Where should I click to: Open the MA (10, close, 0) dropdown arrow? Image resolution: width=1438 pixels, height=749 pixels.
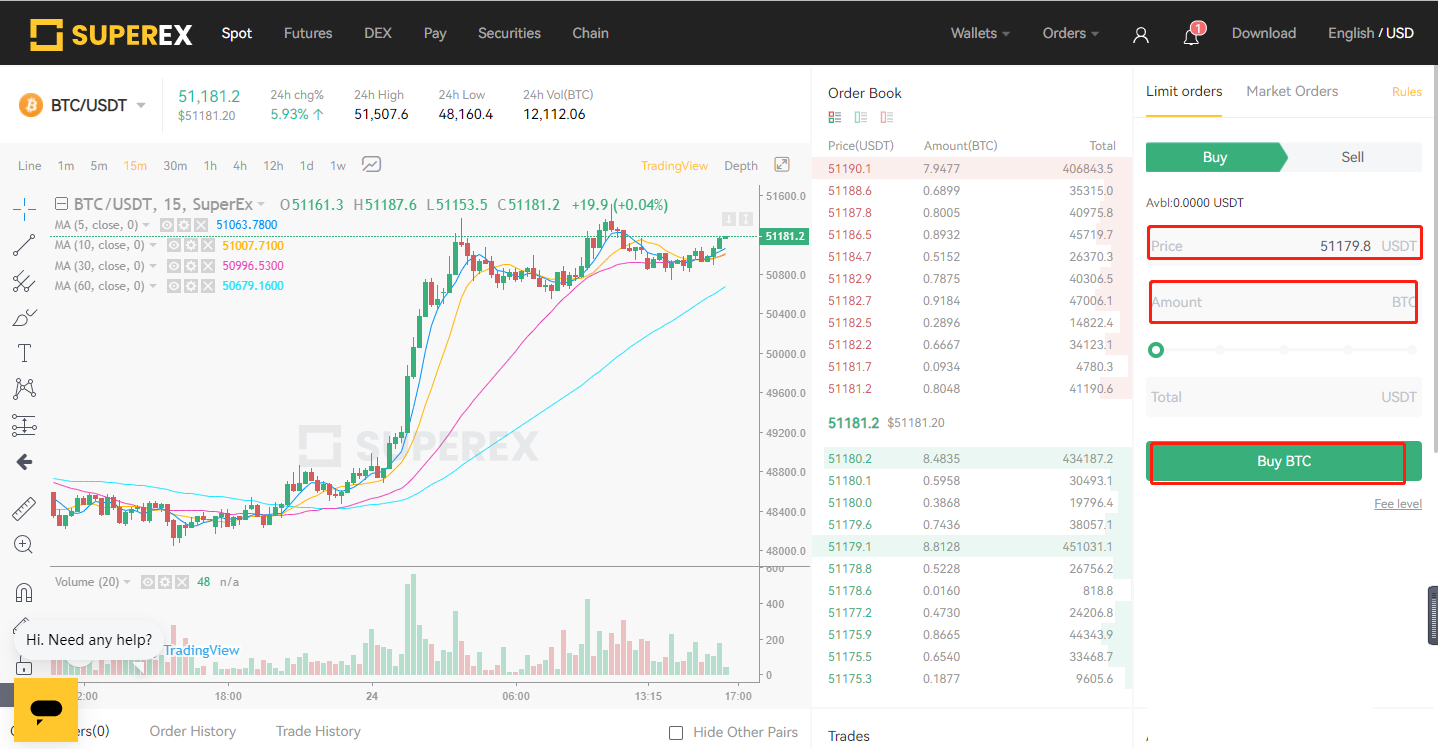point(152,246)
